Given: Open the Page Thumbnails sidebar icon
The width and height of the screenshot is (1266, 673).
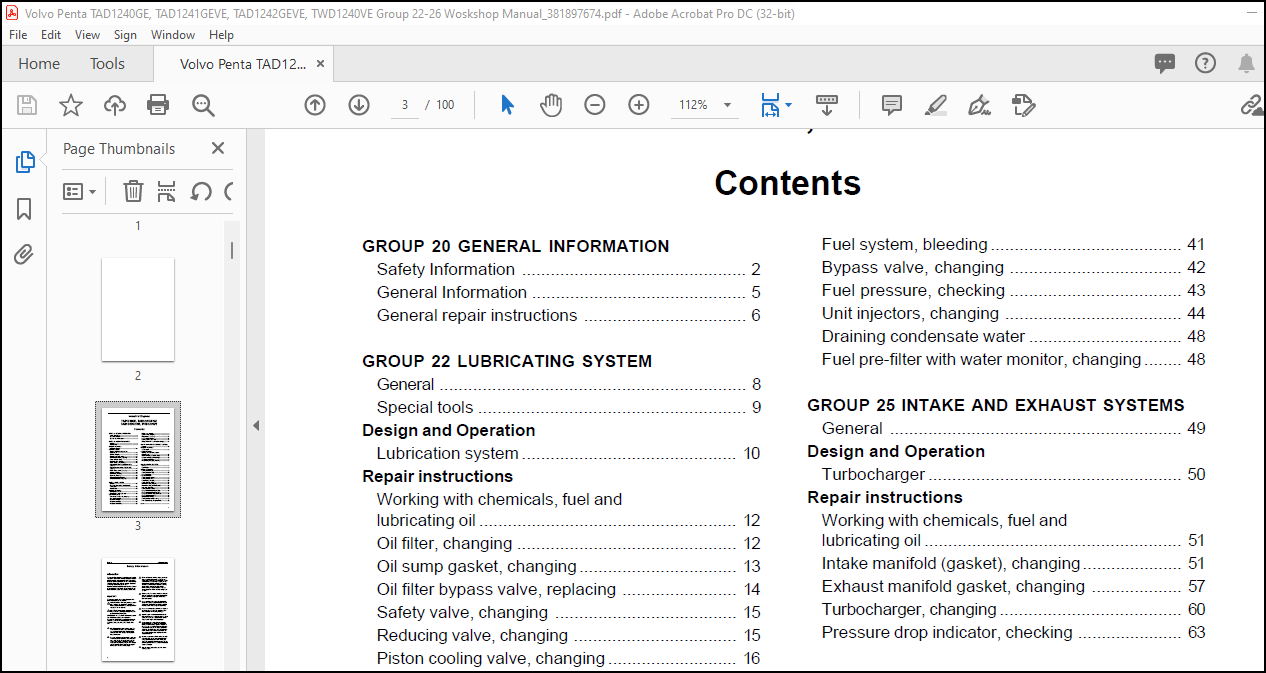Looking at the screenshot, I should pyautogui.click(x=25, y=162).
